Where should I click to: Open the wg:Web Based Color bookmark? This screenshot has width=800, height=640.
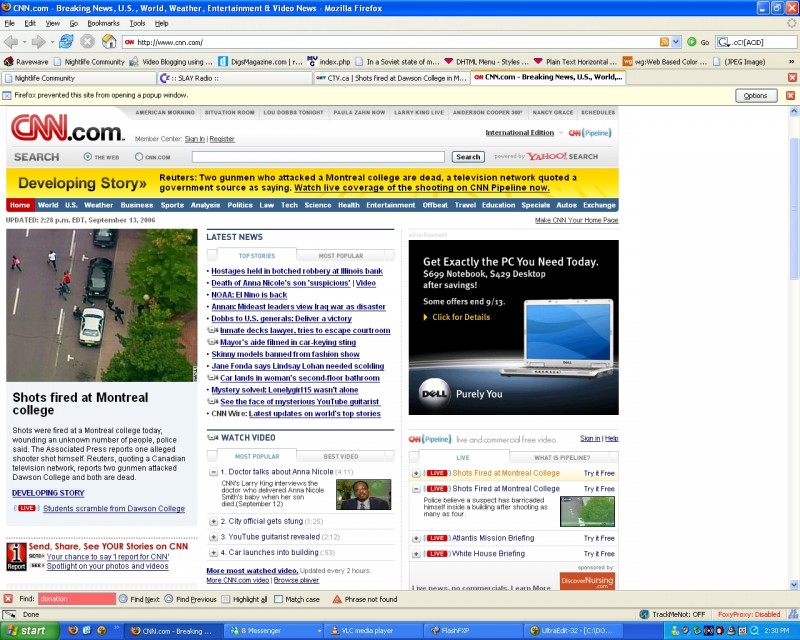point(665,62)
